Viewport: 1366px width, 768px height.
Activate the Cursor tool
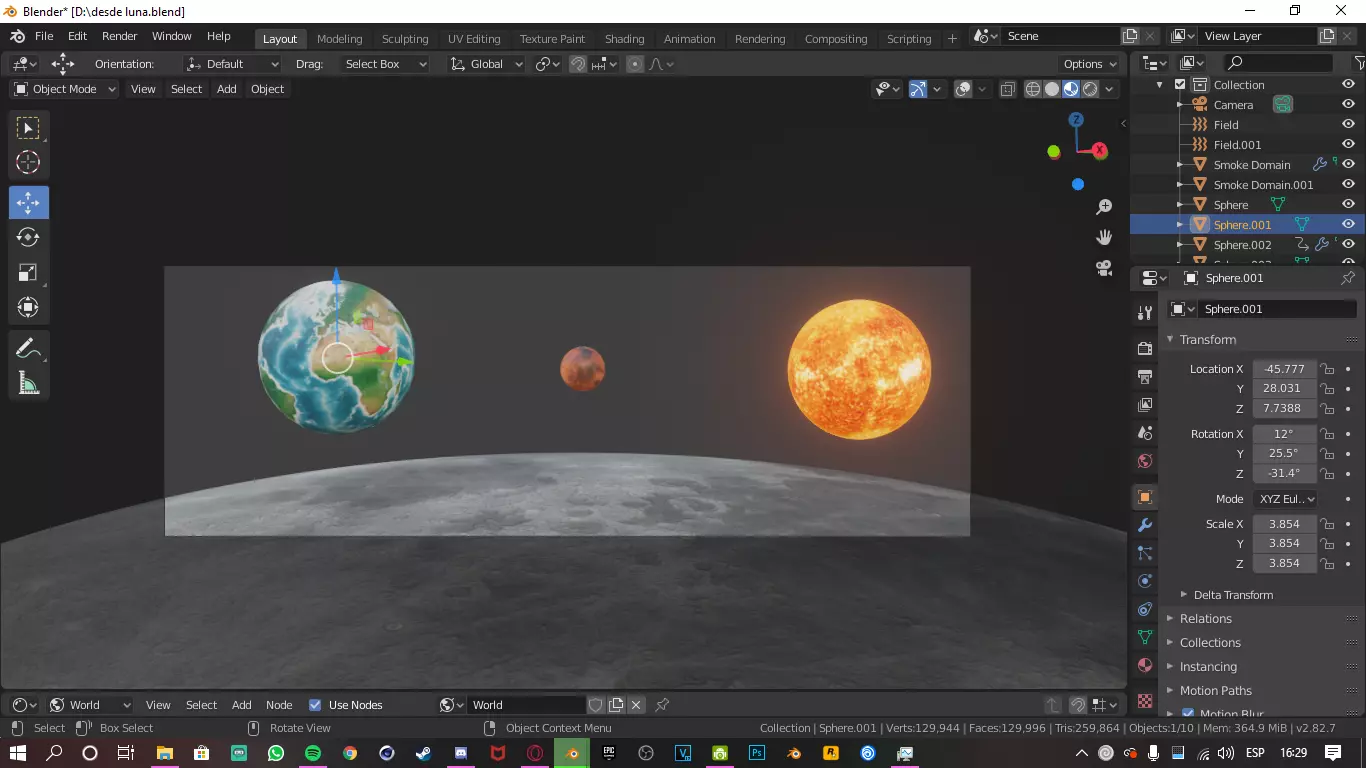click(x=28, y=162)
